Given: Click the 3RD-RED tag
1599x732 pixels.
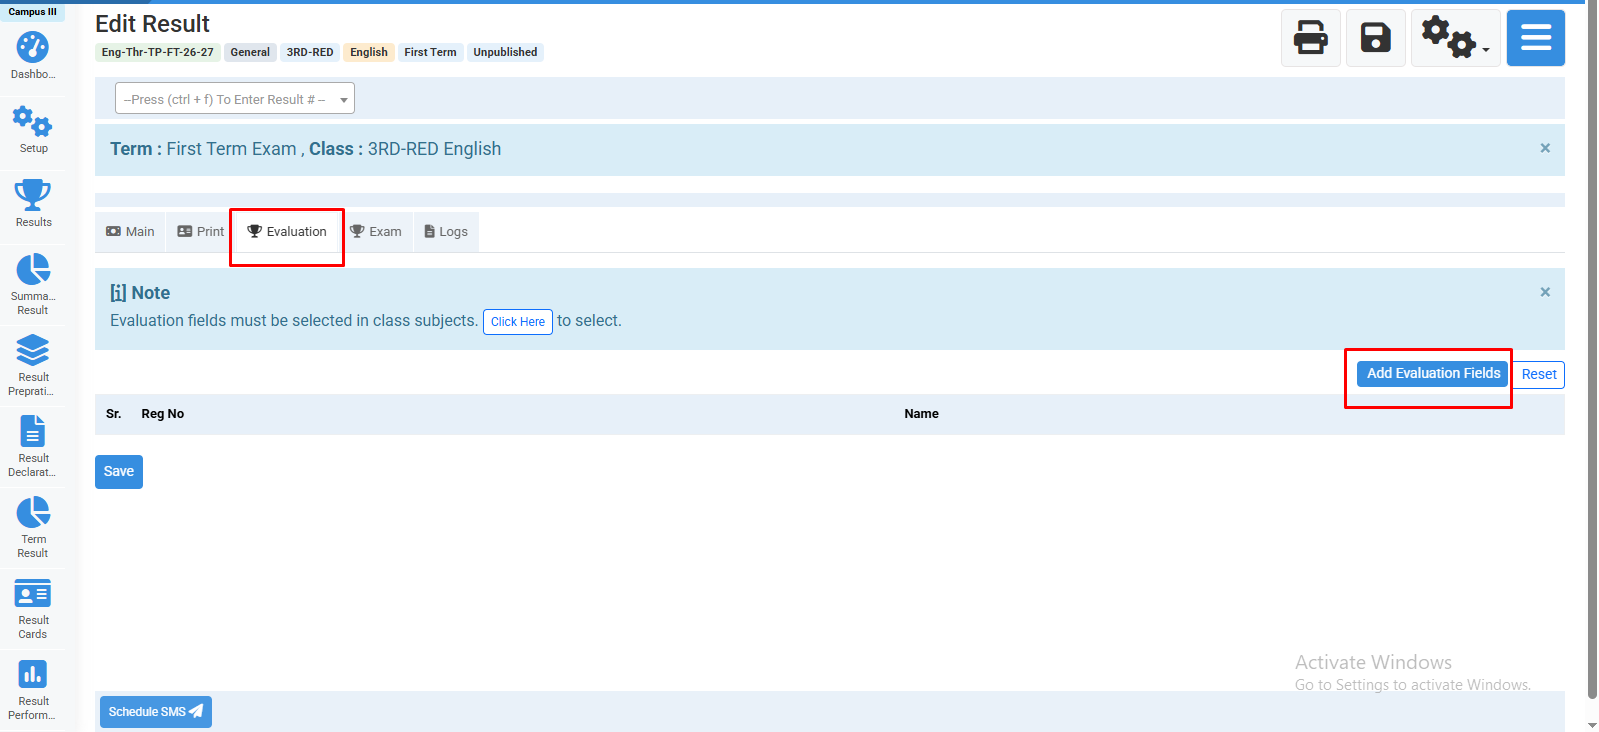Looking at the screenshot, I should [310, 52].
